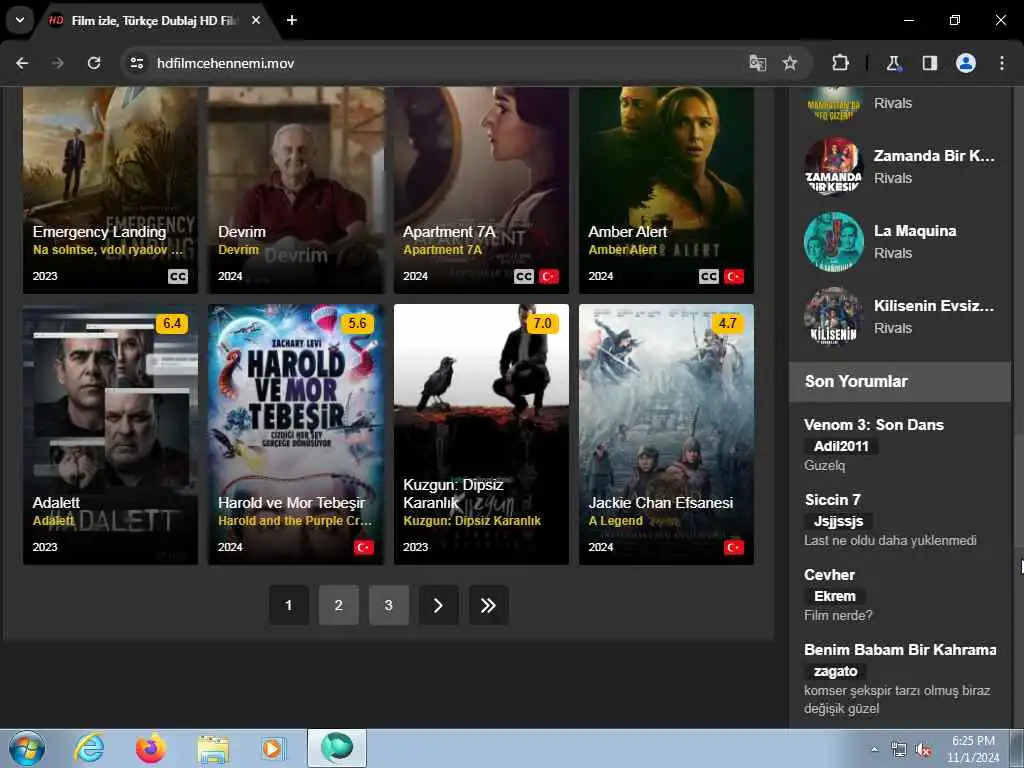
Task: Open the Chrome three-dot menu
Action: tap(1002, 63)
